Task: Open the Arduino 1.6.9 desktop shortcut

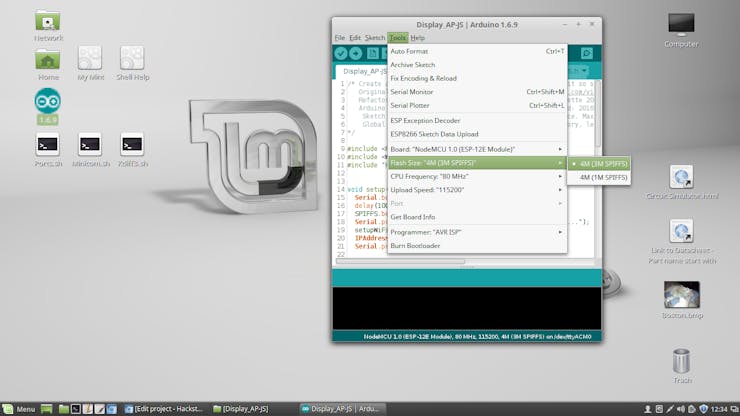Action: 47,105
